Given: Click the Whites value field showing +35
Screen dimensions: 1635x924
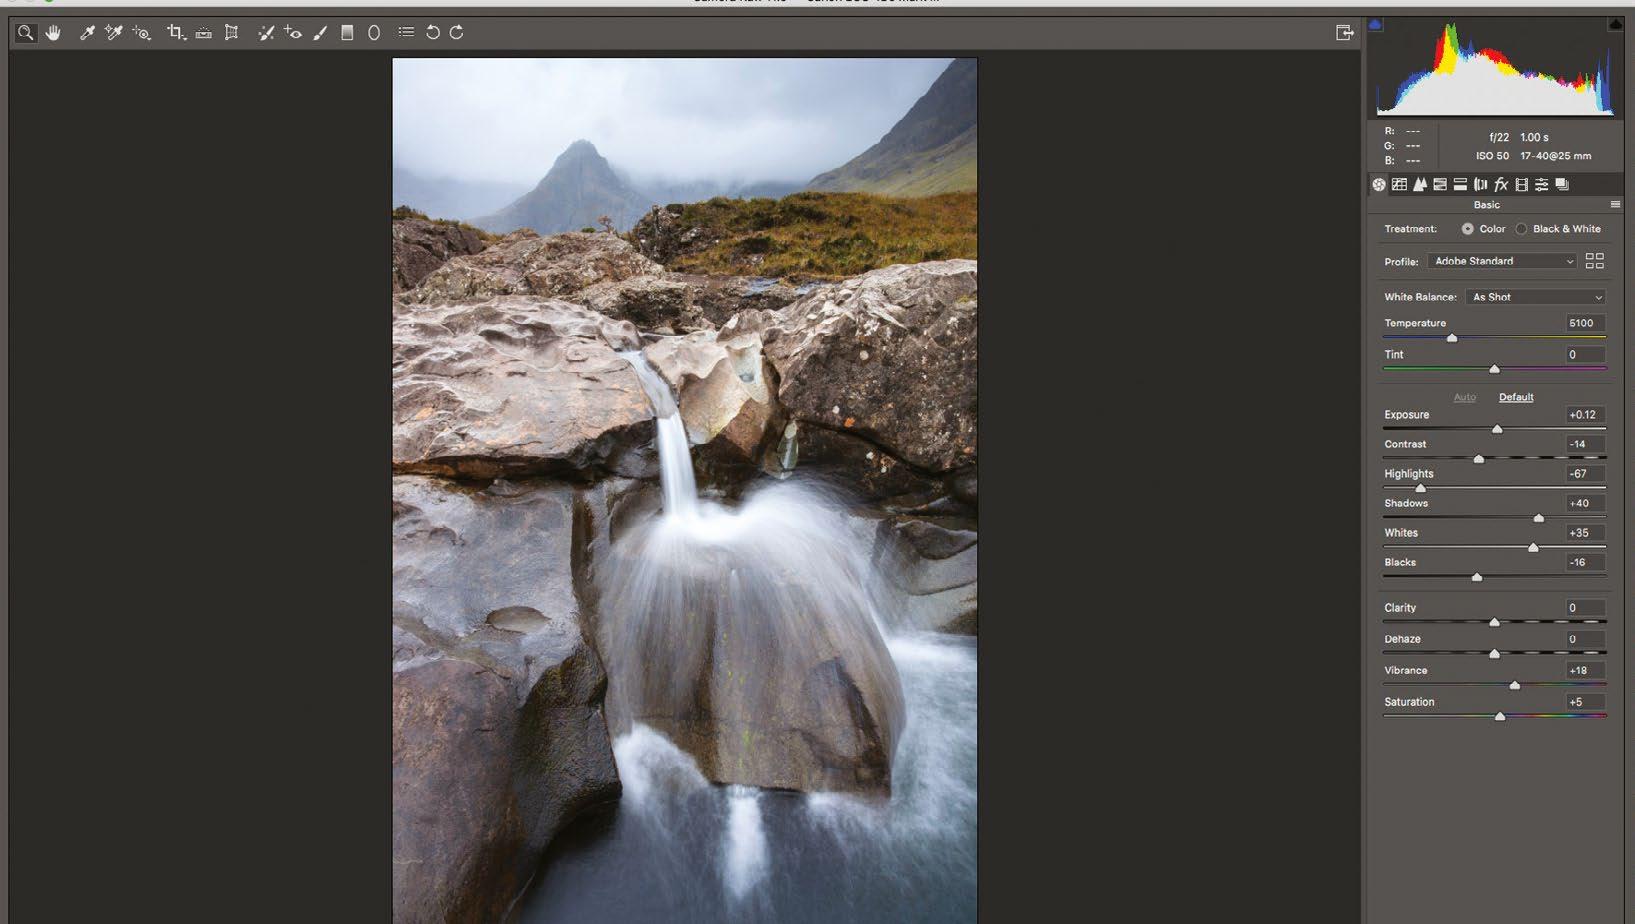Looking at the screenshot, I should [x=1586, y=533].
